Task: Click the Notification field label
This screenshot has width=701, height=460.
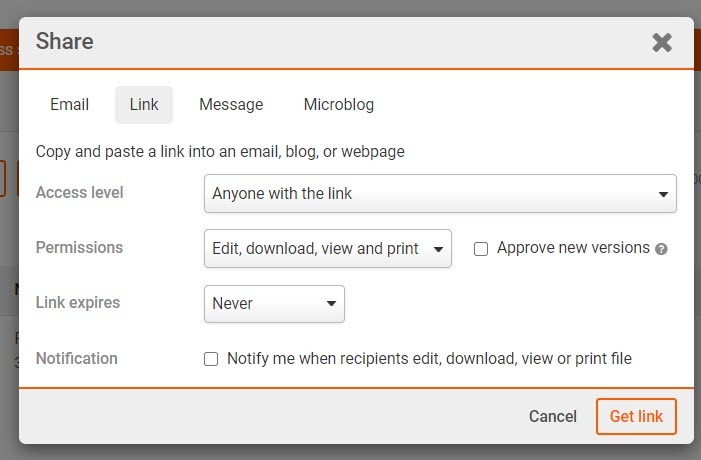Action: [76, 358]
